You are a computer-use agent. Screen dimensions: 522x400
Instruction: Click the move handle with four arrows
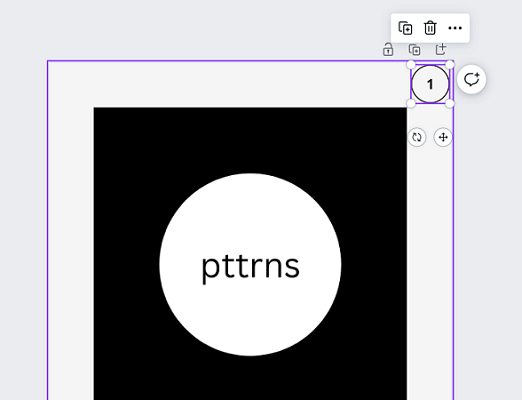(443, 137)
